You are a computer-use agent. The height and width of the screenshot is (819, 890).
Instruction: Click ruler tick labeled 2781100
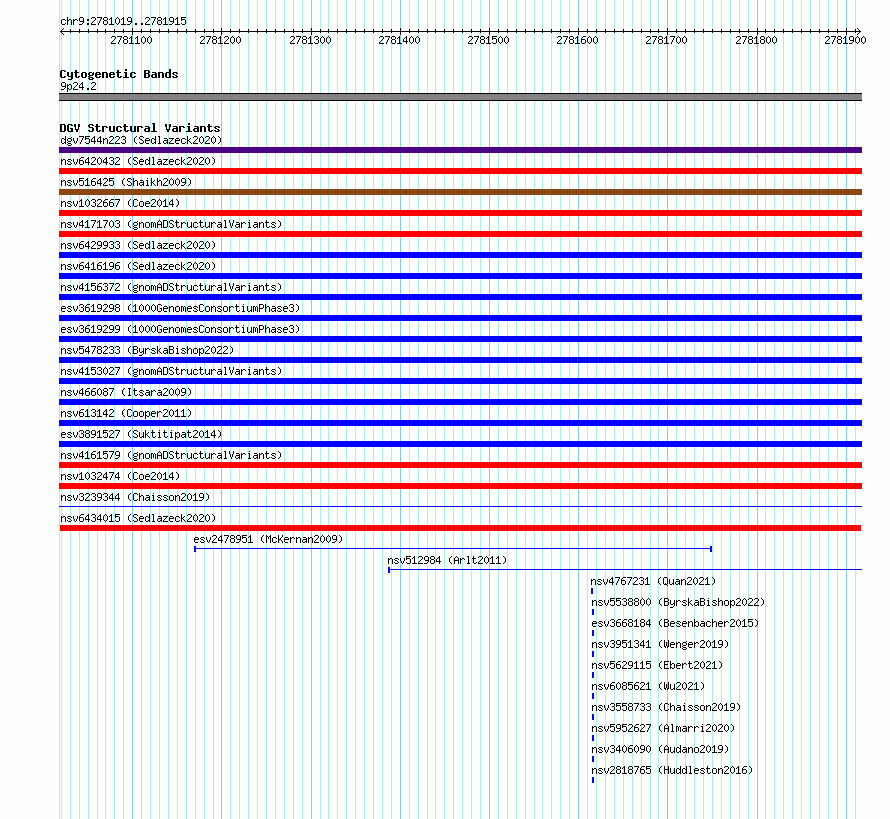[132, 40]
